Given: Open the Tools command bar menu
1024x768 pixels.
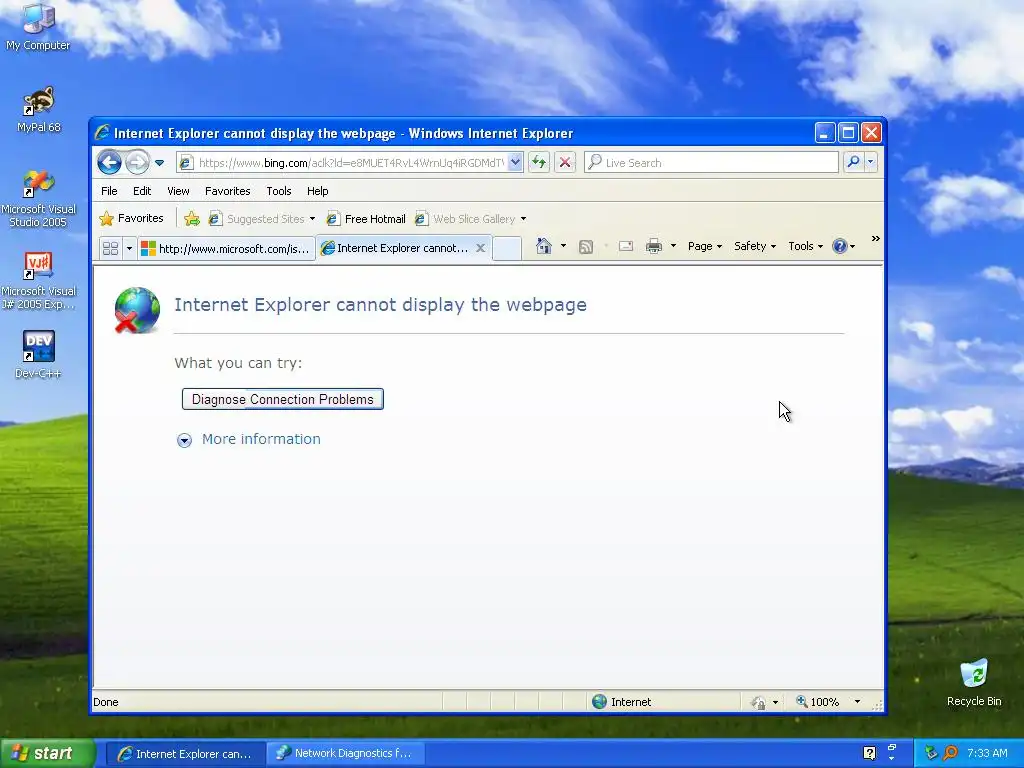Looking at the screenshot, I should [x=805, y=246].
